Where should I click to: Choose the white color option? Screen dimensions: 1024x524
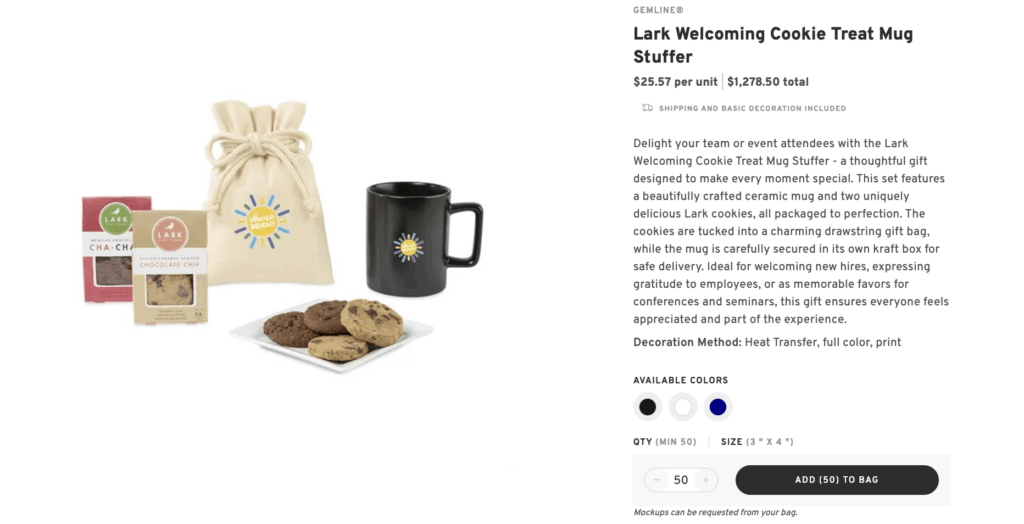pyautogui.click(x=683, y=407)
